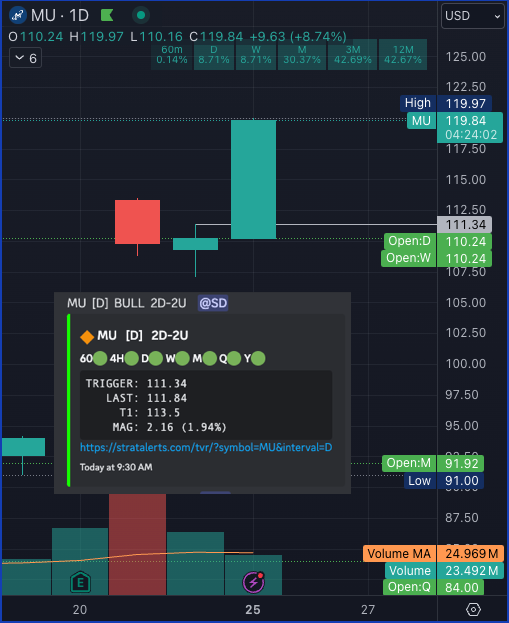Click the High 119.97 price label
This screenshot has height=623, width=509.
tap(446, 103)
